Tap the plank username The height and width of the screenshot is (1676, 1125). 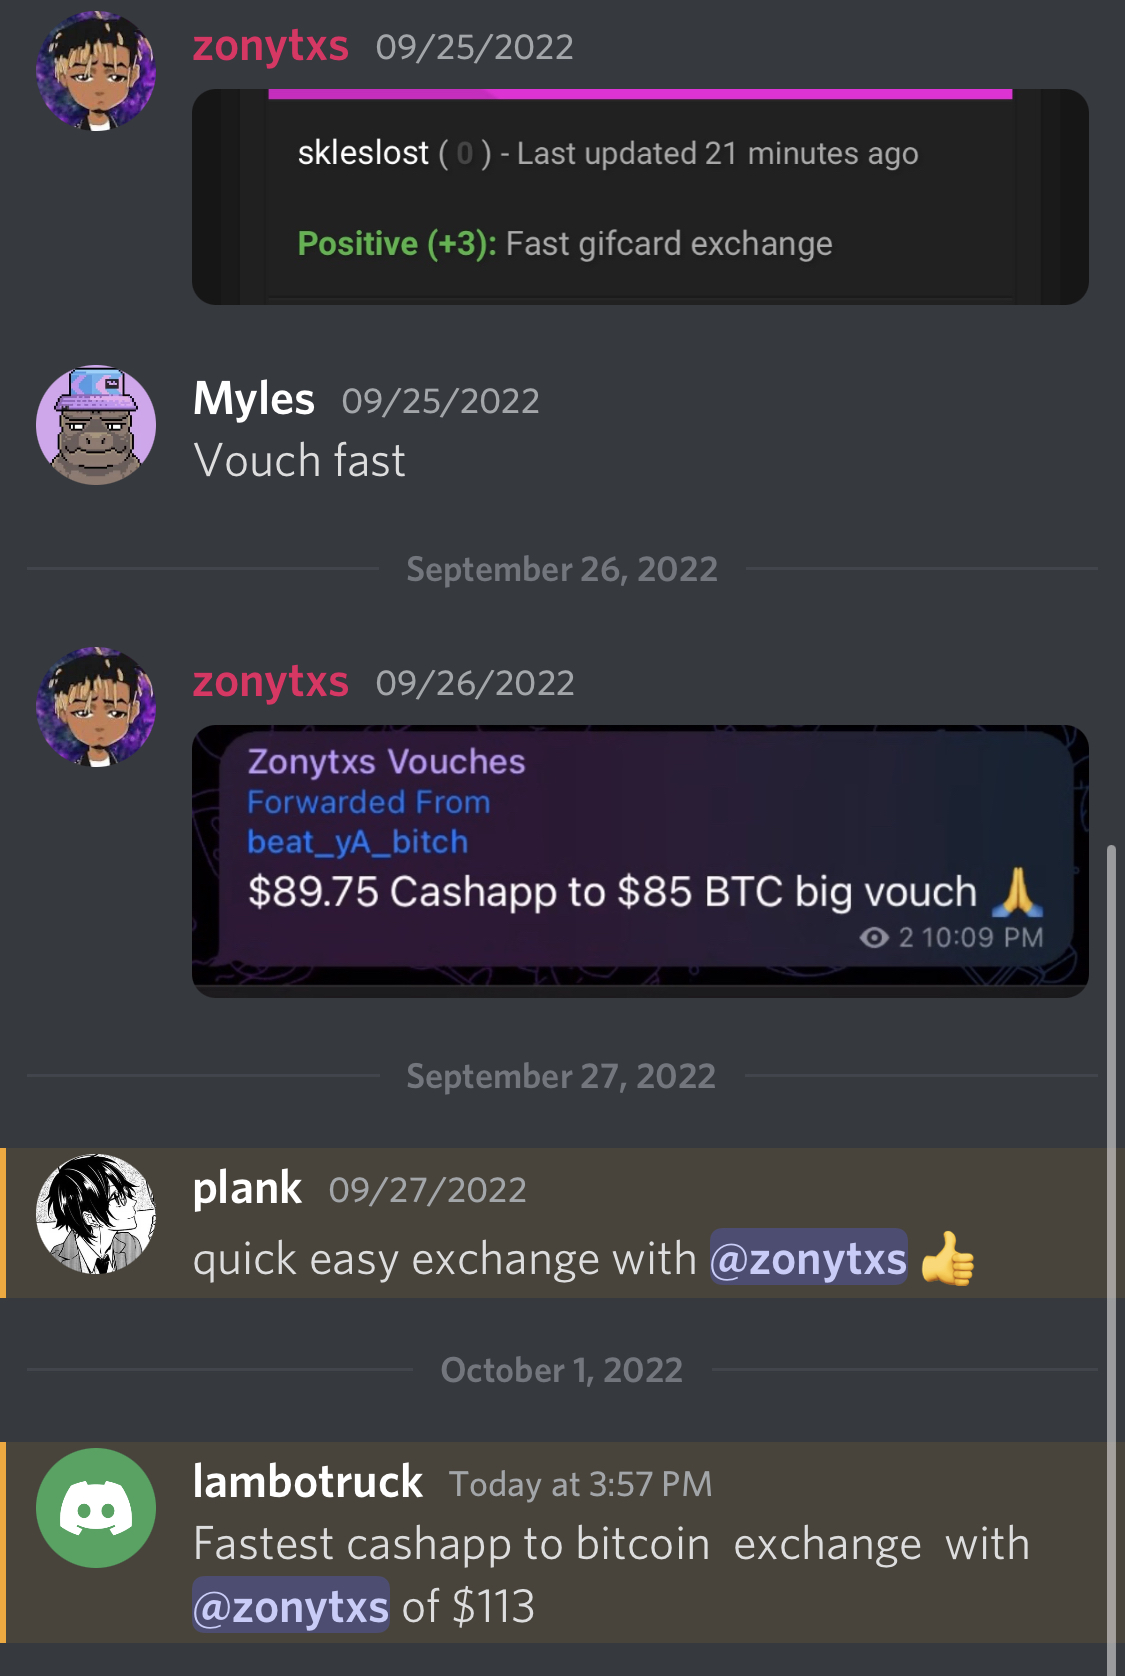pos(247,1188)
